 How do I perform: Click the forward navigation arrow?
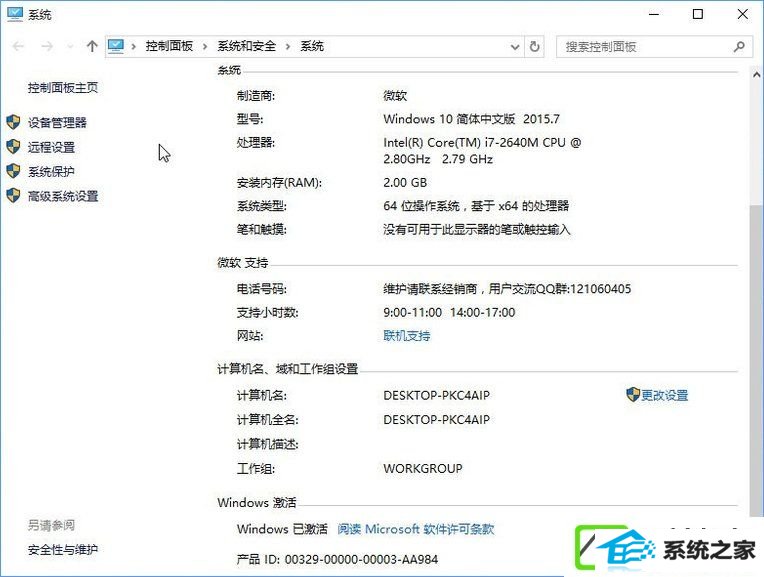47,46
